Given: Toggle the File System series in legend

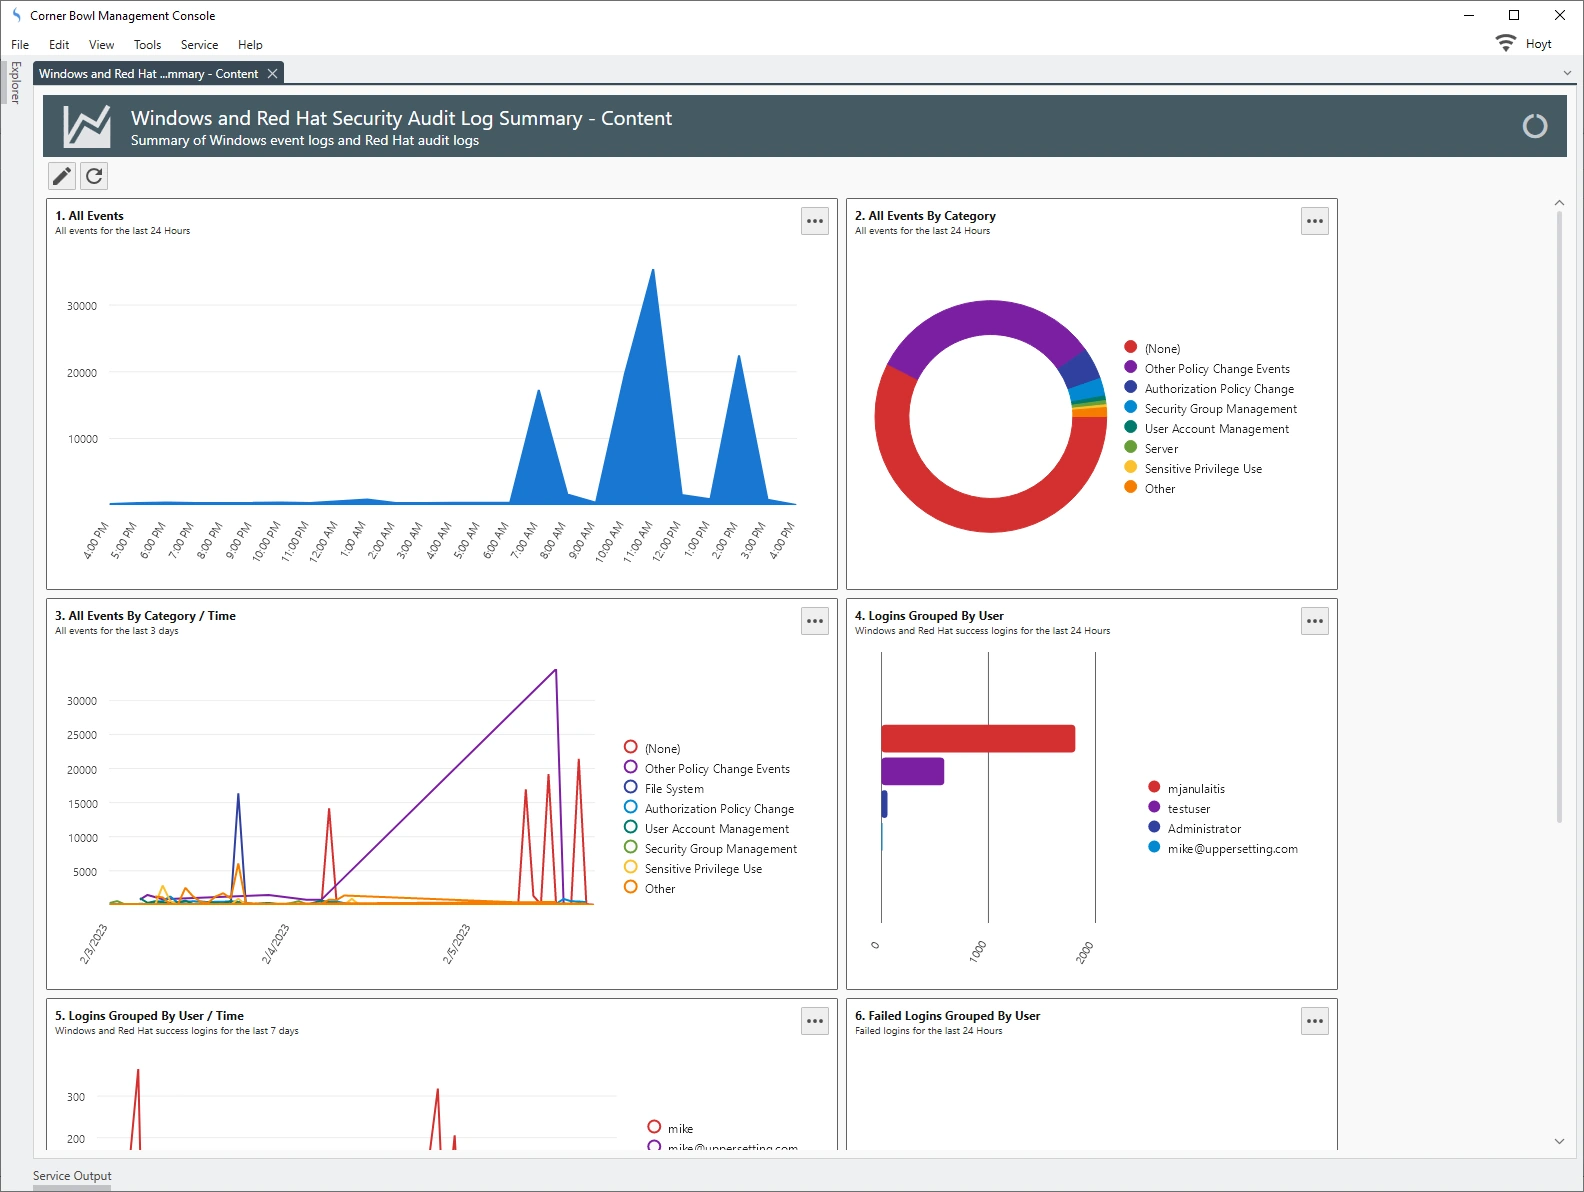Looking at the screenshot, I should (673, 789).
